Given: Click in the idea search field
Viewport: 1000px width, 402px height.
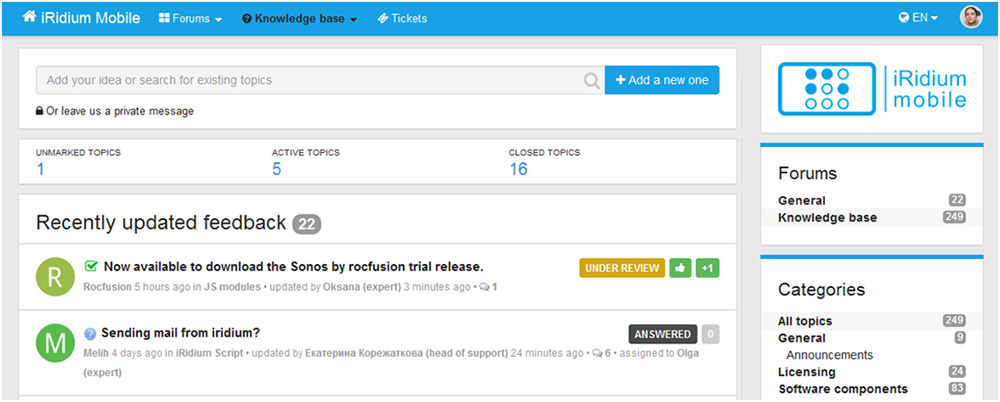Looking at the screenshot, I should (310, 80).
